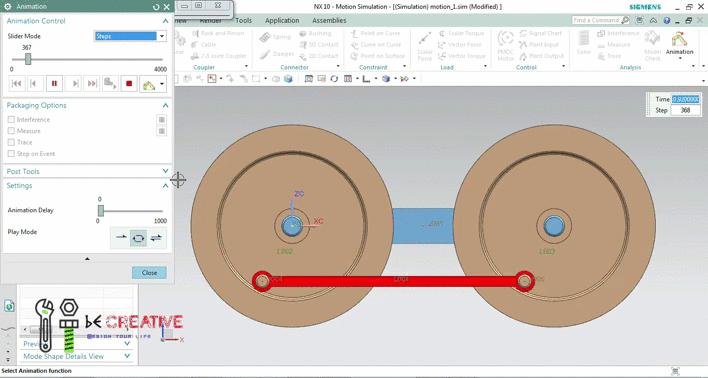
Task: Expand the Coupler group dropdown arrow
Action: point(247,66)
